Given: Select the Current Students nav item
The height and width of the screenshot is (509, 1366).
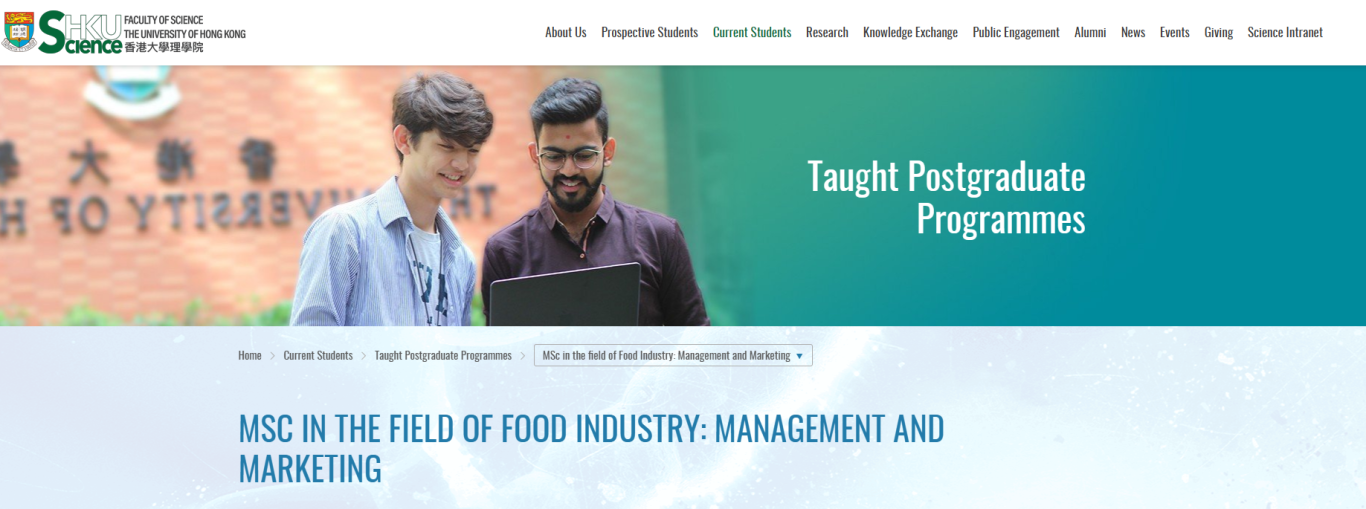Looking at the screenshot, I should click(752, 32).
